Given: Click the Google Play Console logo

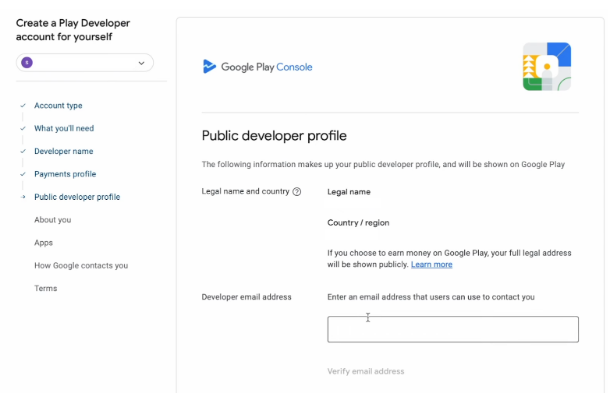Looking at the screenshot, I should tap(258, 67).
